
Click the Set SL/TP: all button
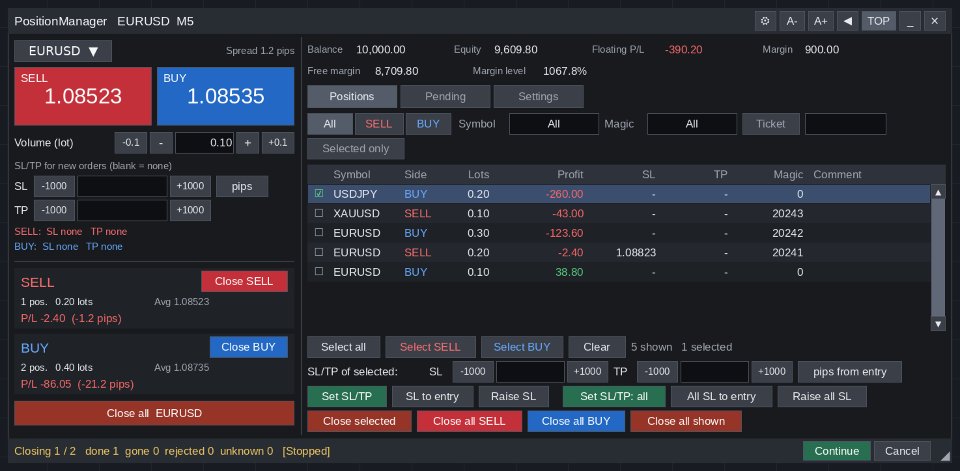pos(614,396)
